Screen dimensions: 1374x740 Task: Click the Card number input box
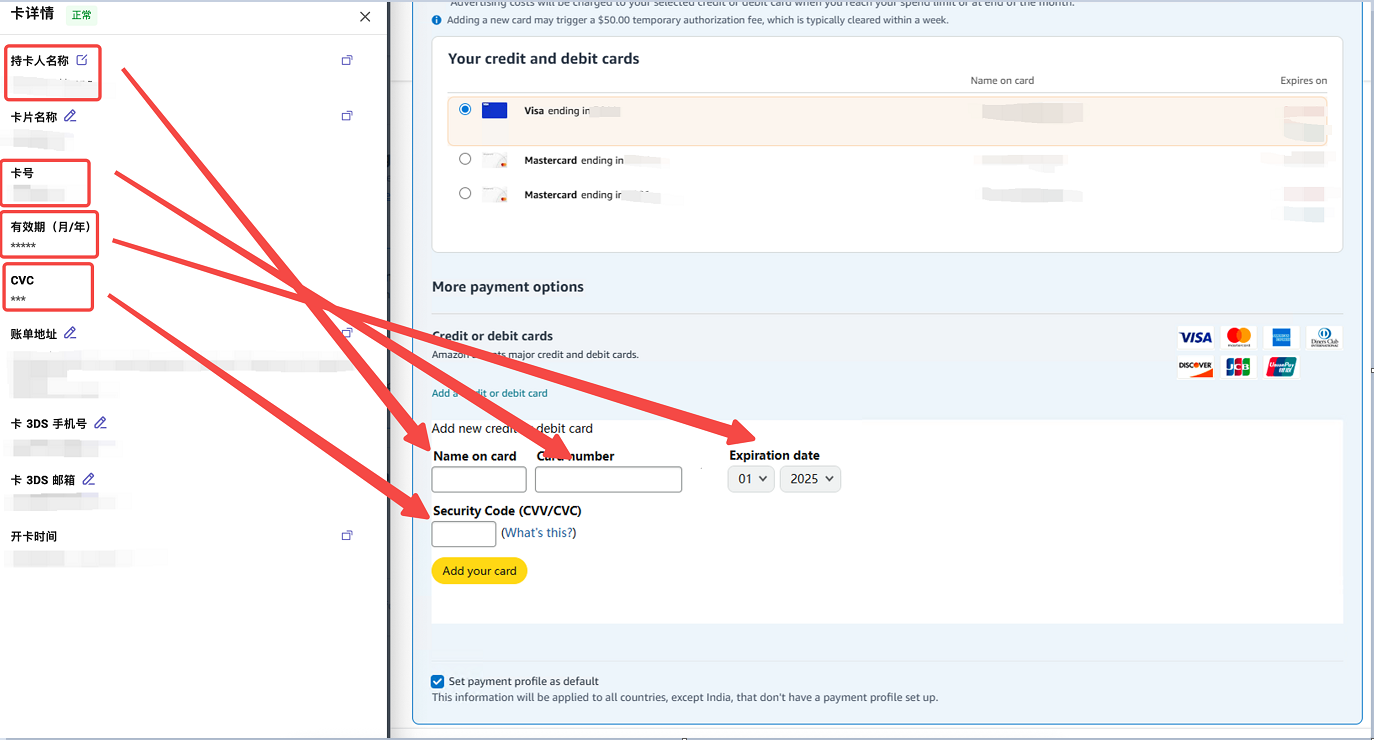pos(608,480)
